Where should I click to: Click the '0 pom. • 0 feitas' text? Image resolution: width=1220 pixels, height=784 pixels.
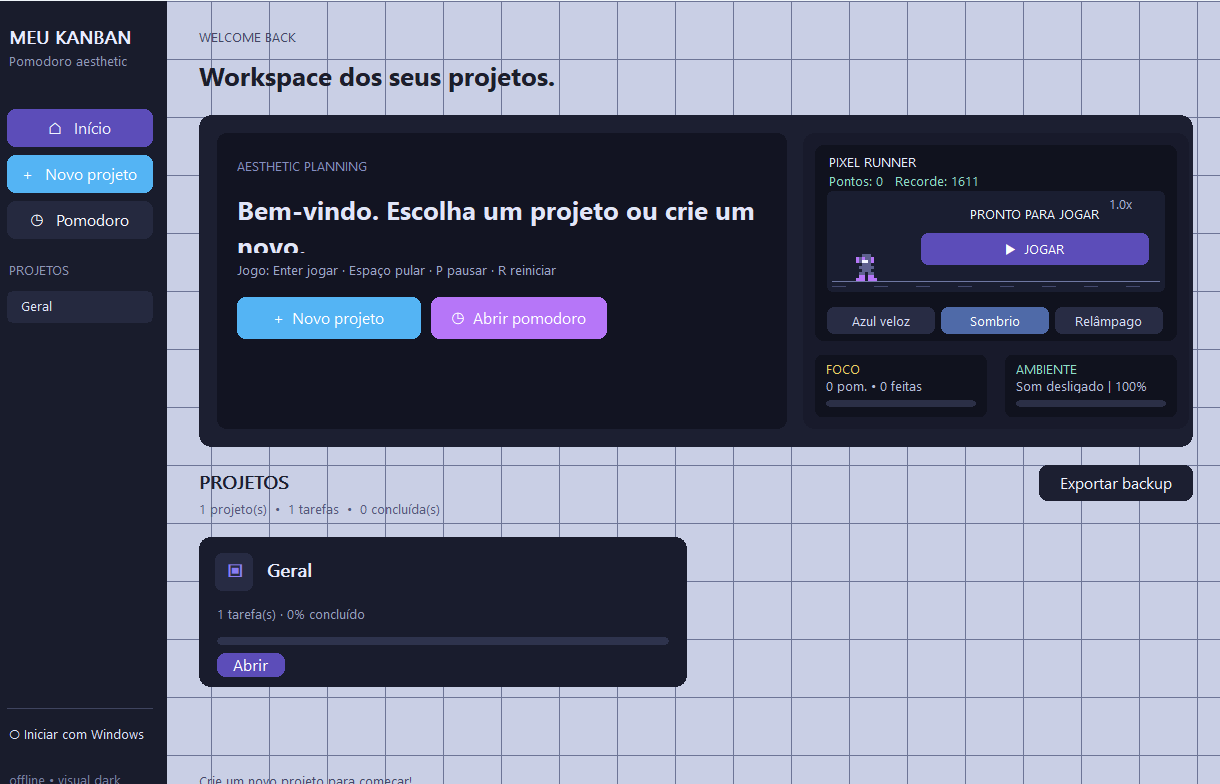coord(874,386)
